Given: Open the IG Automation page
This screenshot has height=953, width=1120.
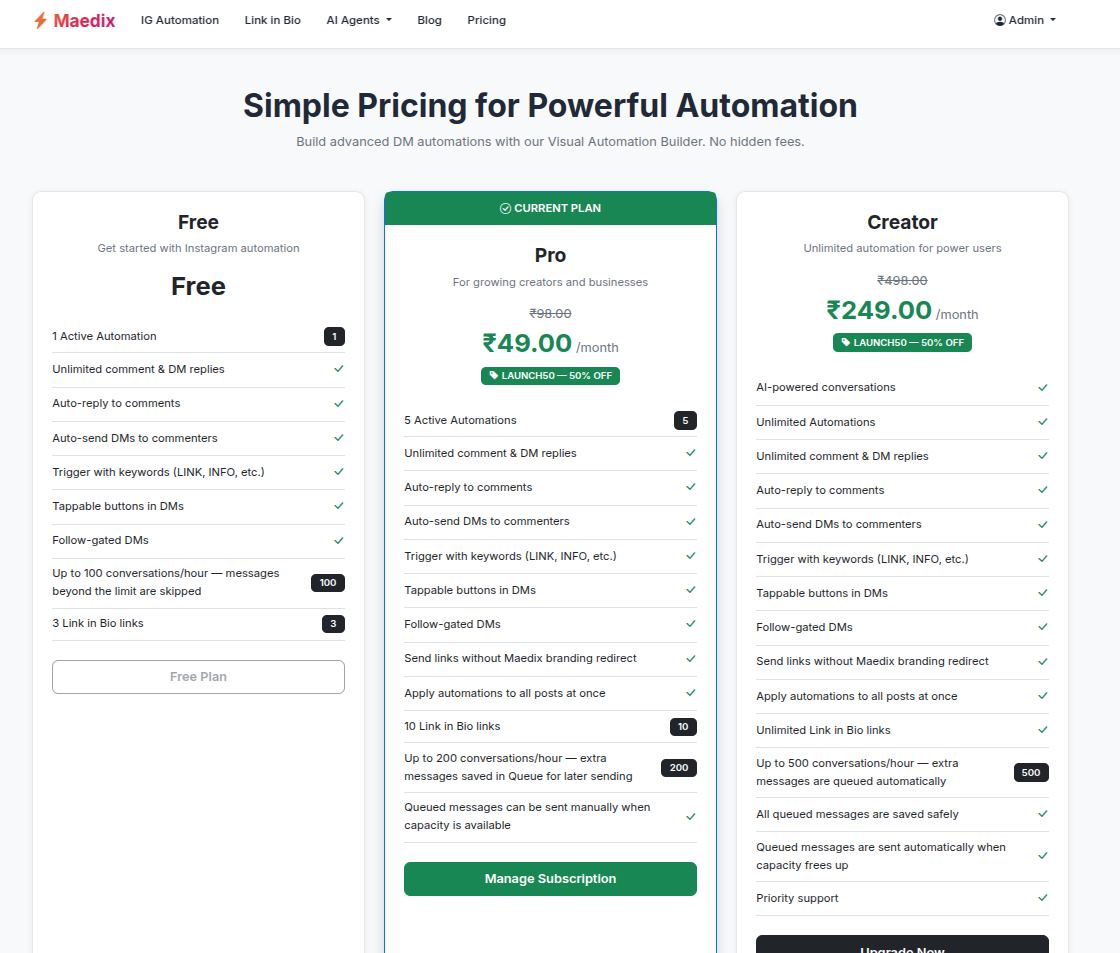Looking at the screenshot, I should tap(179, 19).
